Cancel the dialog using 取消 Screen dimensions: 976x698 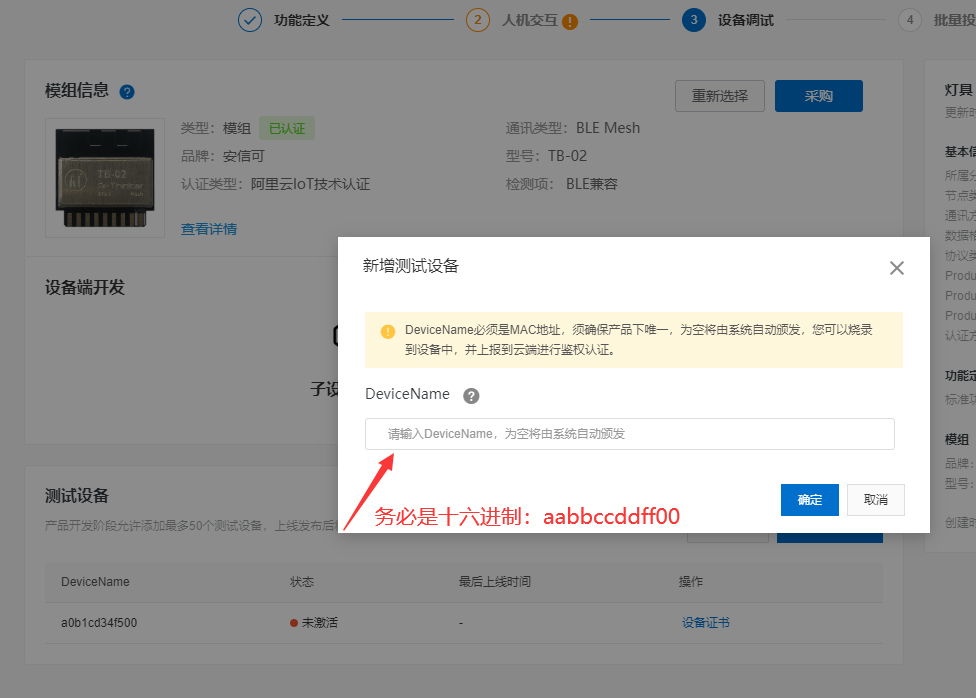[875, 500]
